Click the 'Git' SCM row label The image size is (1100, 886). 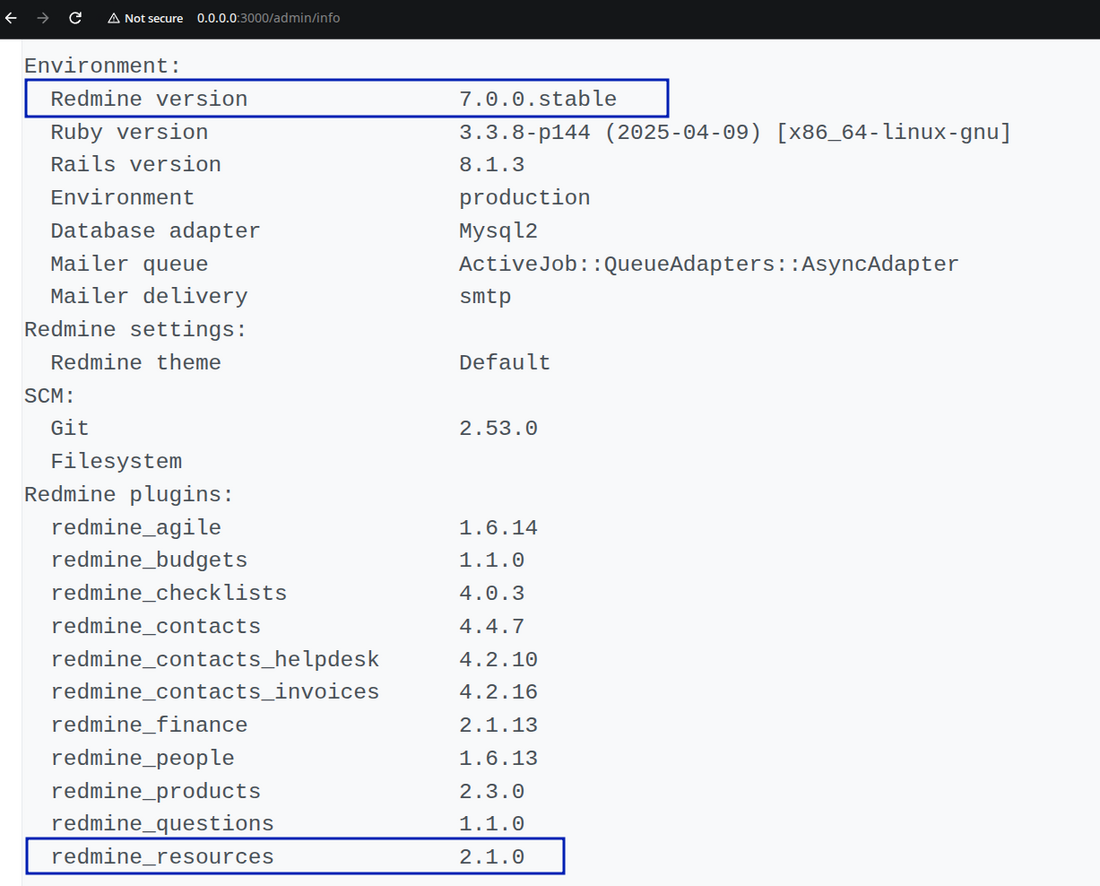pos(69,428)
